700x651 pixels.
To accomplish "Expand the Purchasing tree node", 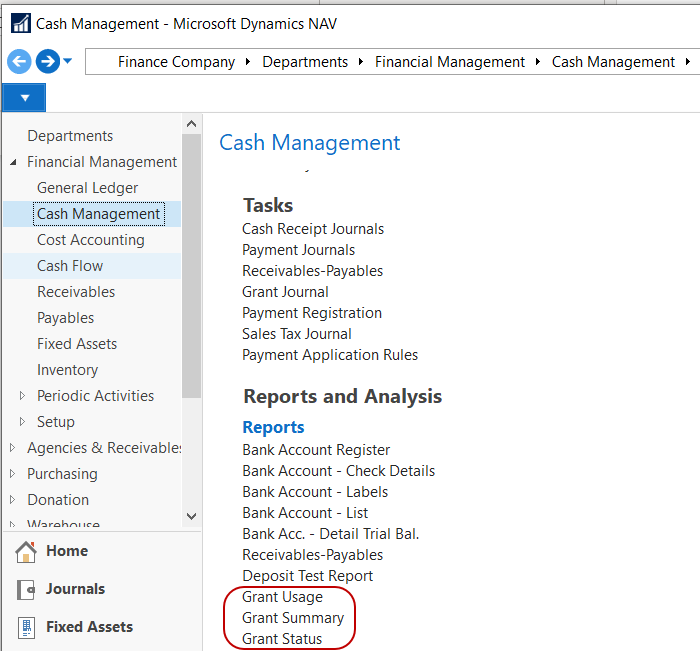I will point(14,474).
